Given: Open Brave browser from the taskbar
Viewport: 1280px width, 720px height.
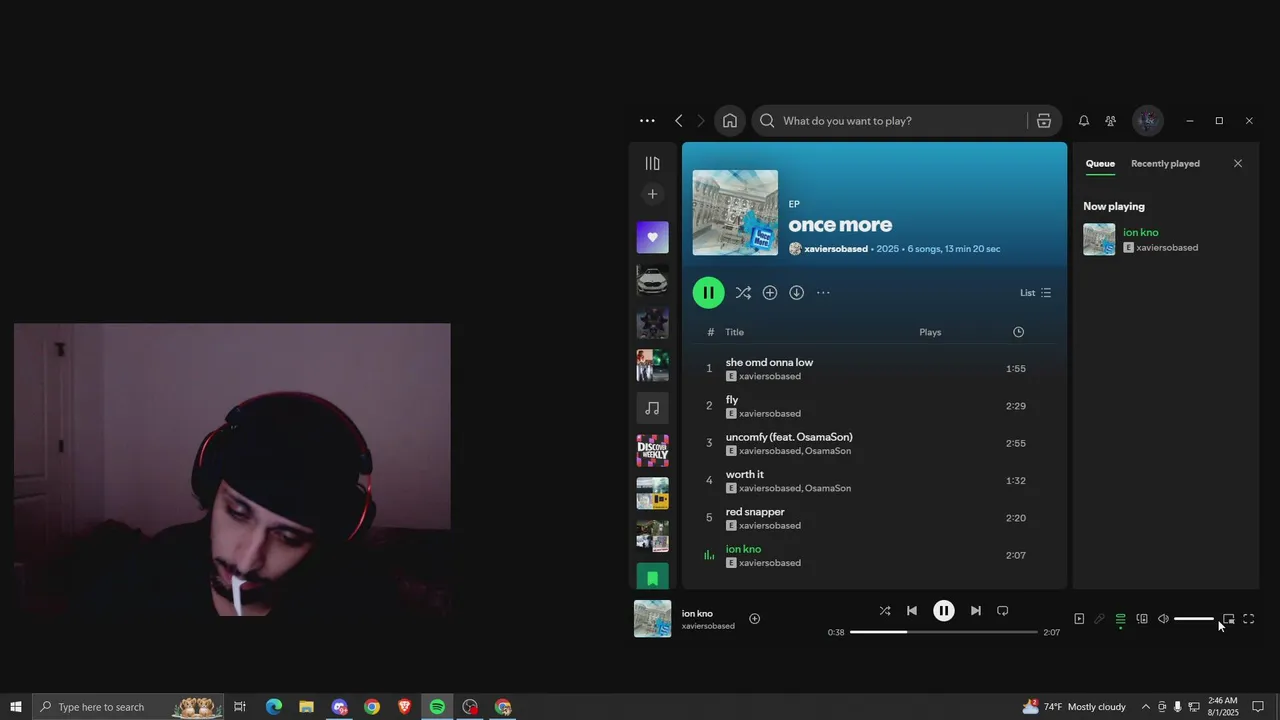Looking at the screenshot, I should 404,707.
